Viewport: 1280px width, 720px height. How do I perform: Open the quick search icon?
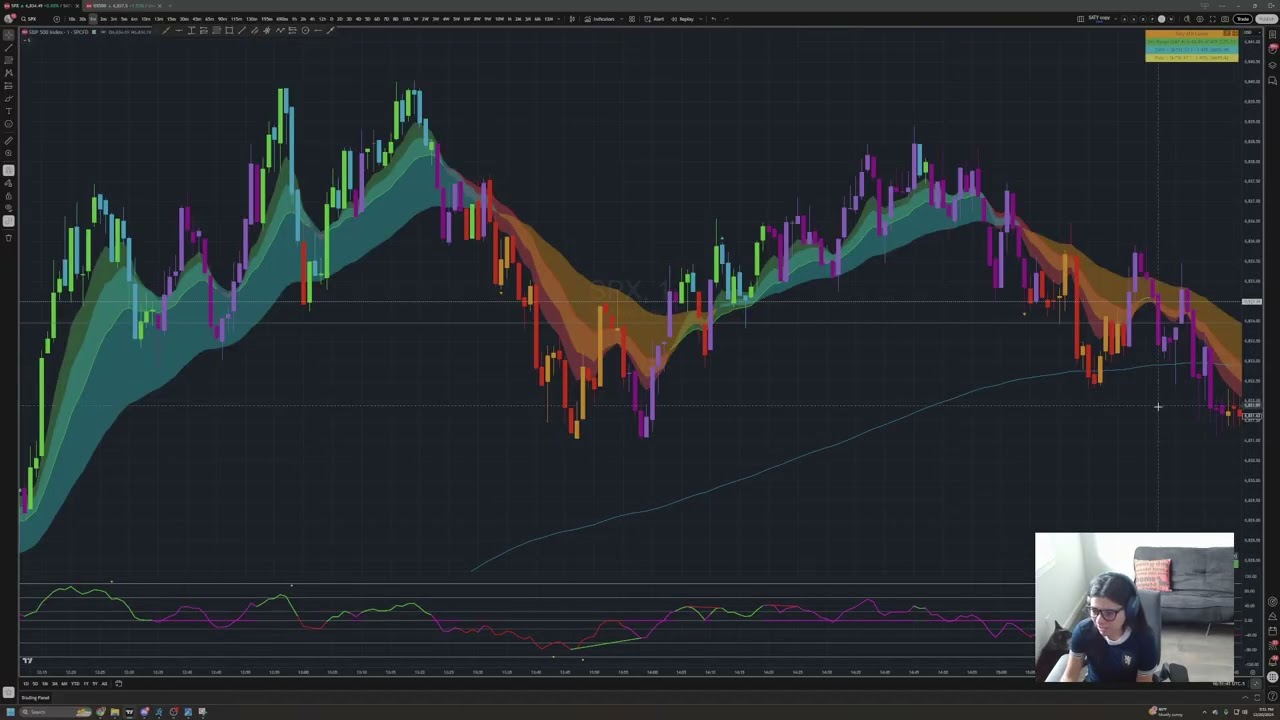coord(1187,19)
